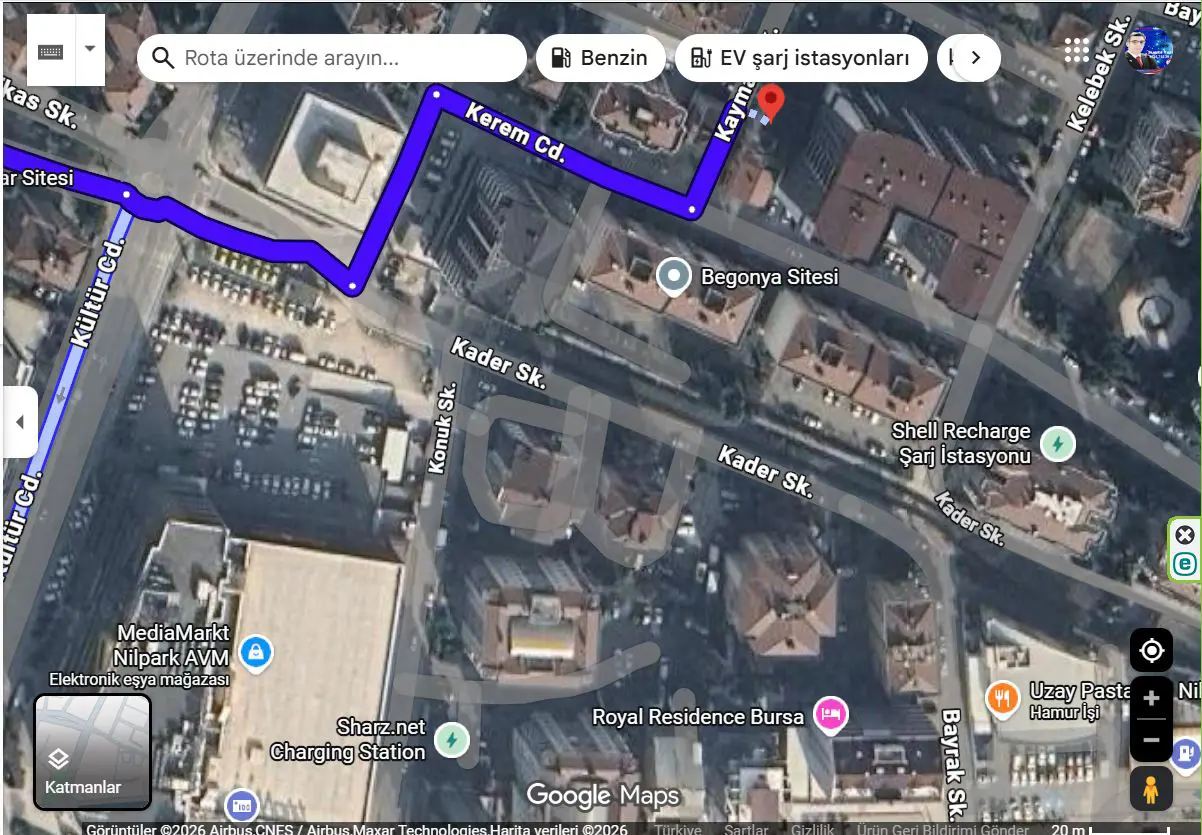The height and width of the screenshot is (835, 1202).
Task: Click the magnifier search icon
Action: click(x=163, y=58)
